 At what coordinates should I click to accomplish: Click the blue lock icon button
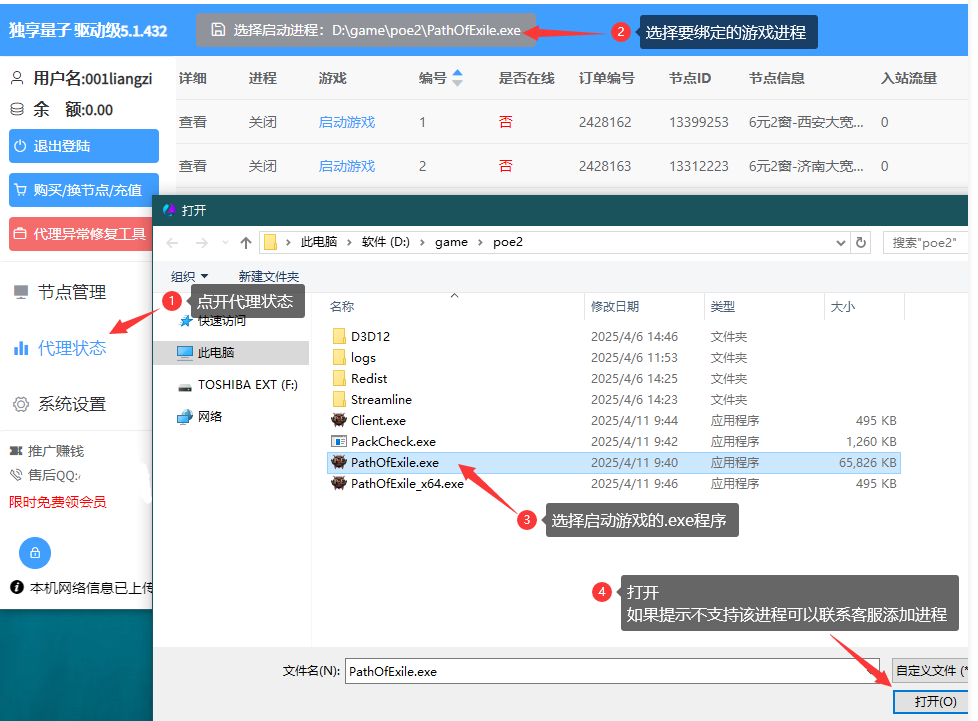click(35, 553)
